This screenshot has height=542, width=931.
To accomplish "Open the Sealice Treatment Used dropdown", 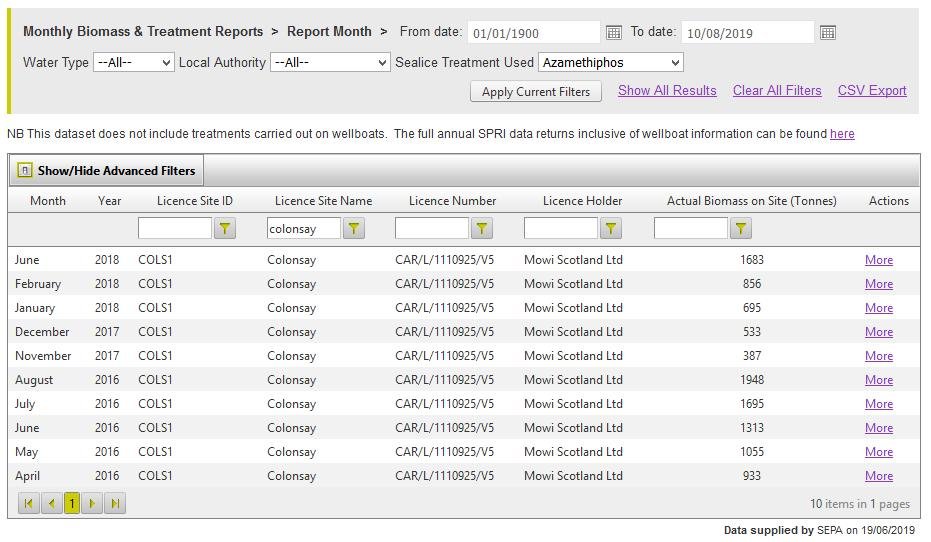I will [610, 63].
